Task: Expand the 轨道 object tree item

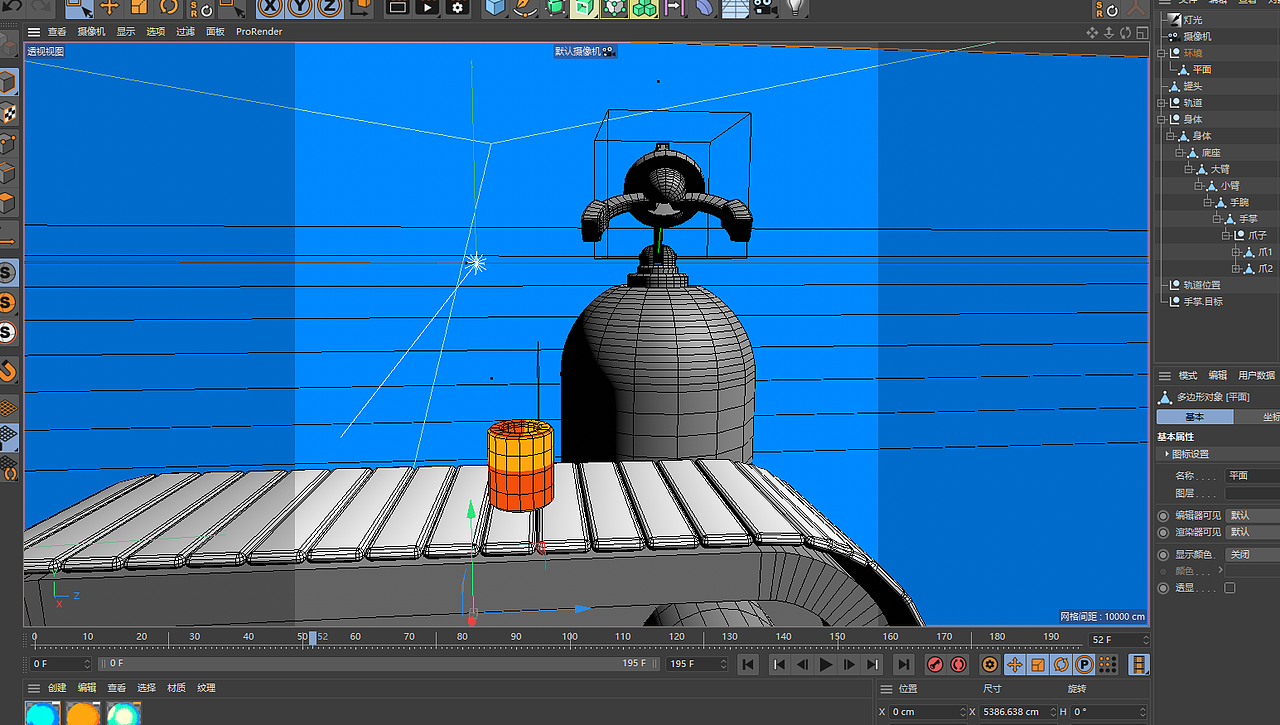Action: (x=1161, y=102)
